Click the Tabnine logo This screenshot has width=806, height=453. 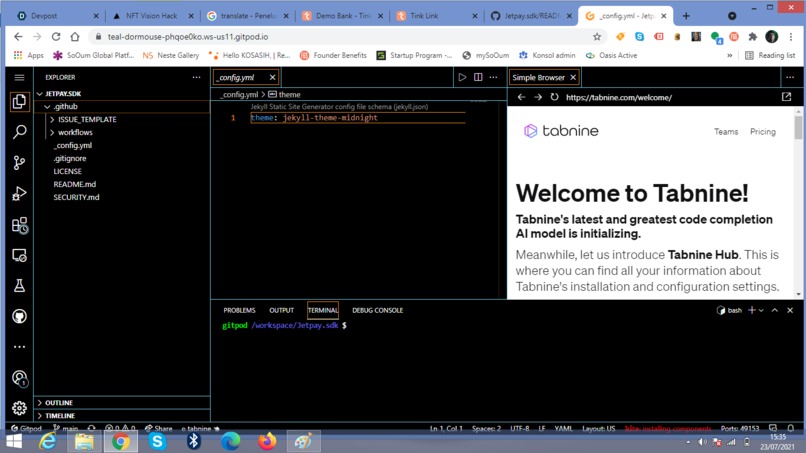561,131
